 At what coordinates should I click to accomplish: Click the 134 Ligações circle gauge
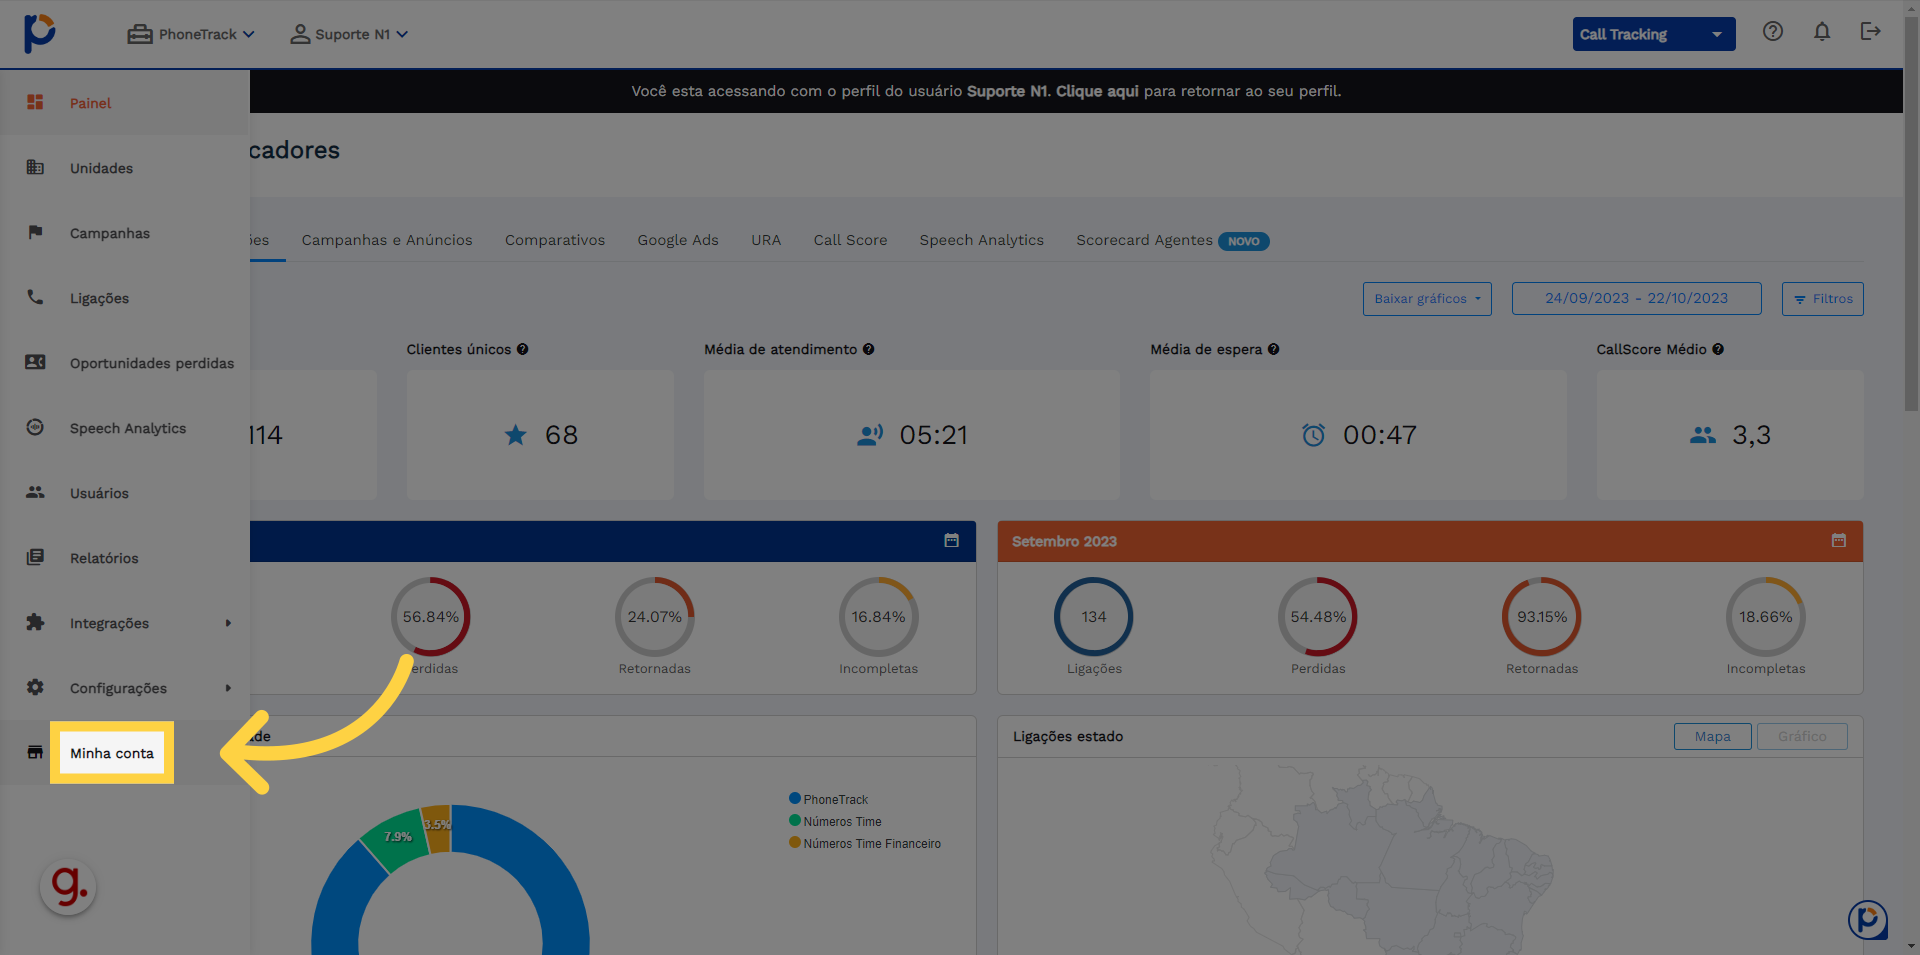1094,617
